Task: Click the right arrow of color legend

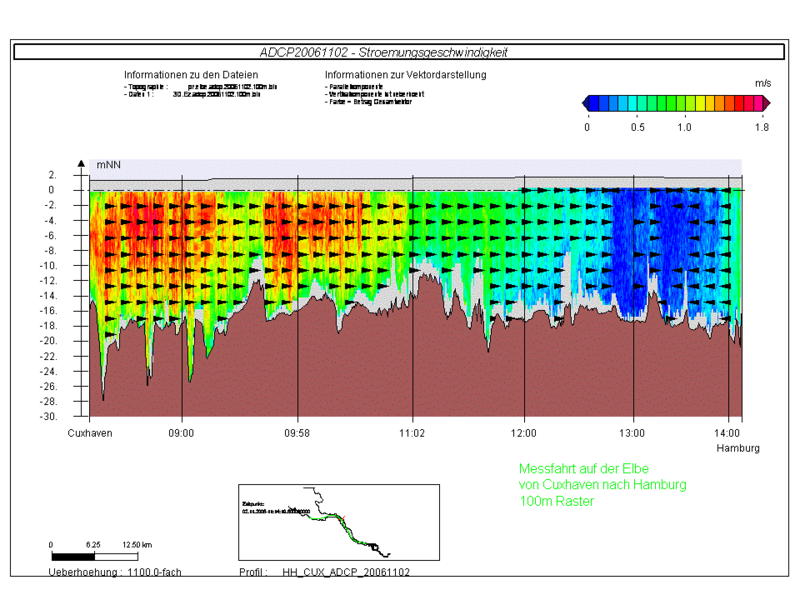Action: coord(766,104)
